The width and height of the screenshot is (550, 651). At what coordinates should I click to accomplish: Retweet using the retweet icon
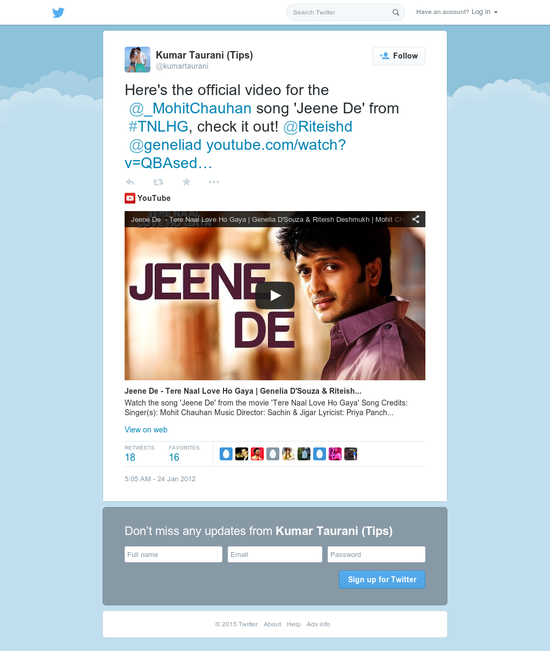(x=158, y=182)
